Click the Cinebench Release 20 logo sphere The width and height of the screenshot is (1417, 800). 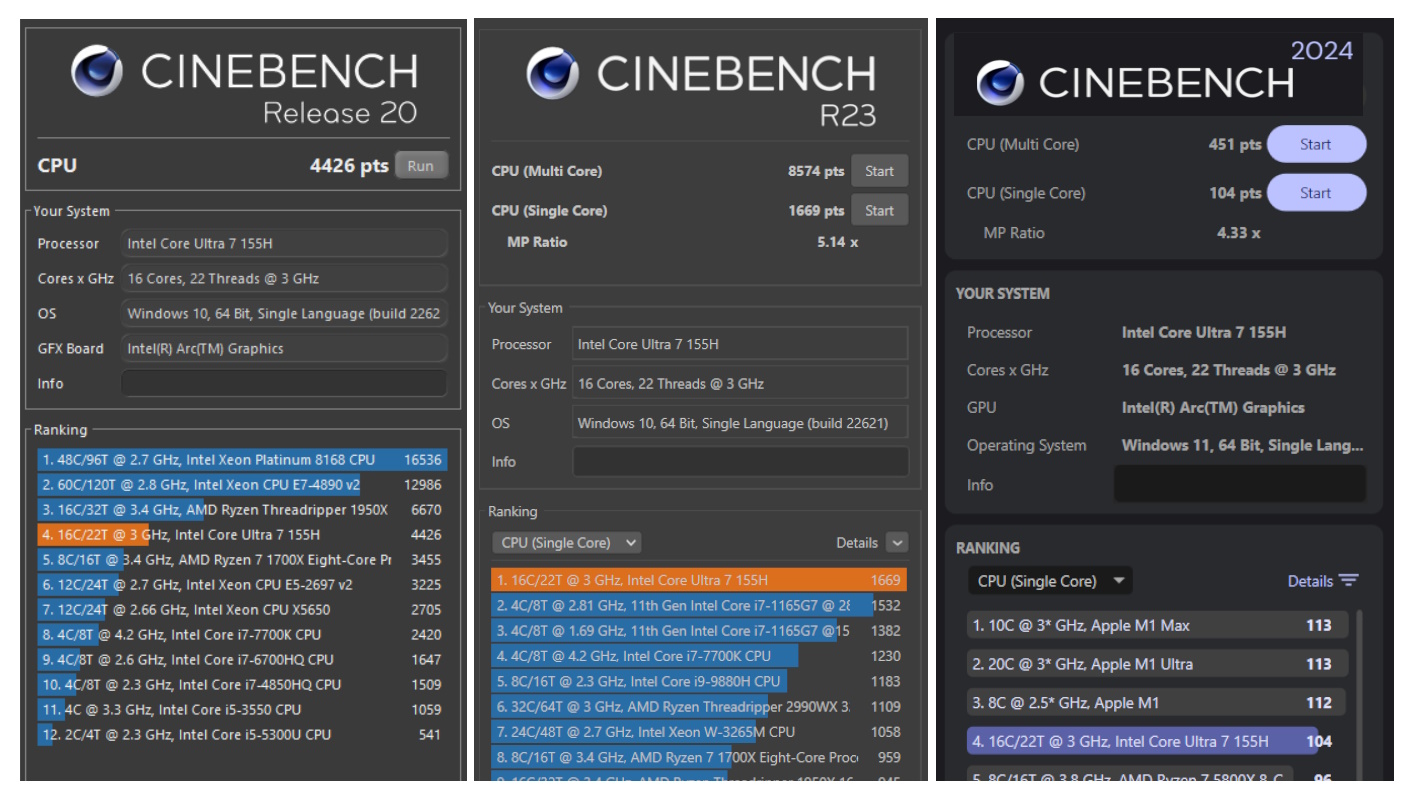click(x=97, y=72)
